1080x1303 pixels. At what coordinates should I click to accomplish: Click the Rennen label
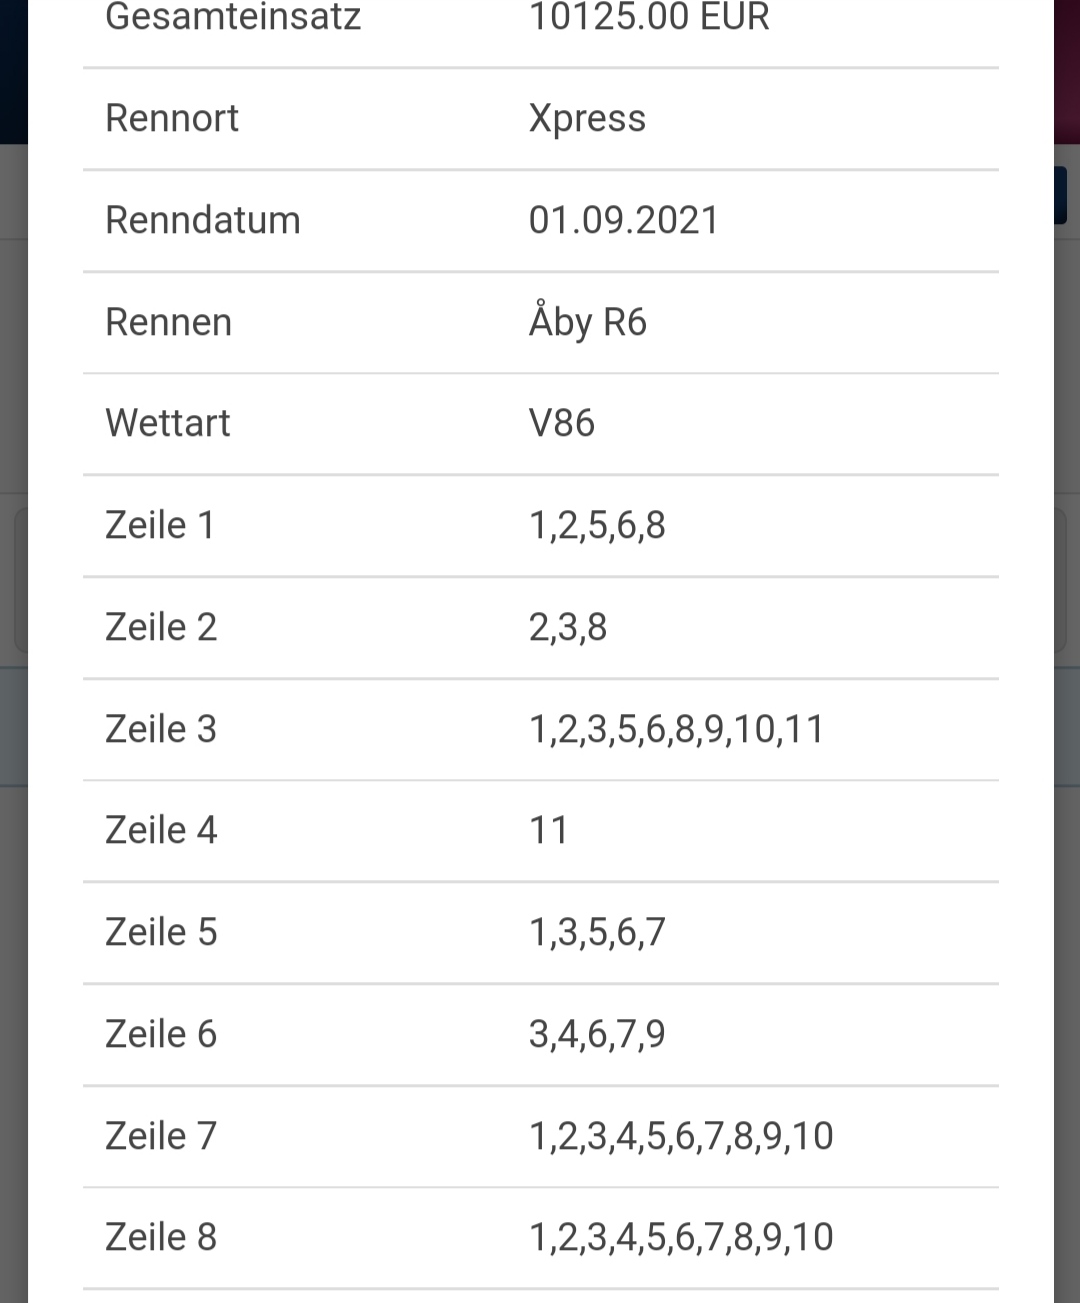(169, 322)
